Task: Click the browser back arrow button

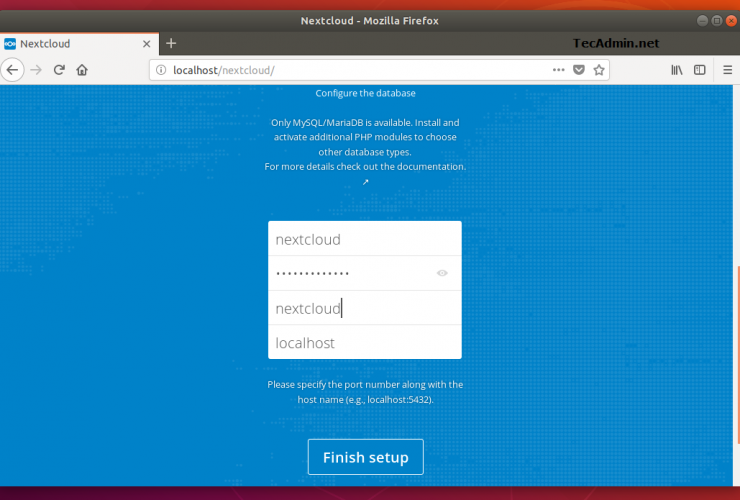Action: click(13, 70)
